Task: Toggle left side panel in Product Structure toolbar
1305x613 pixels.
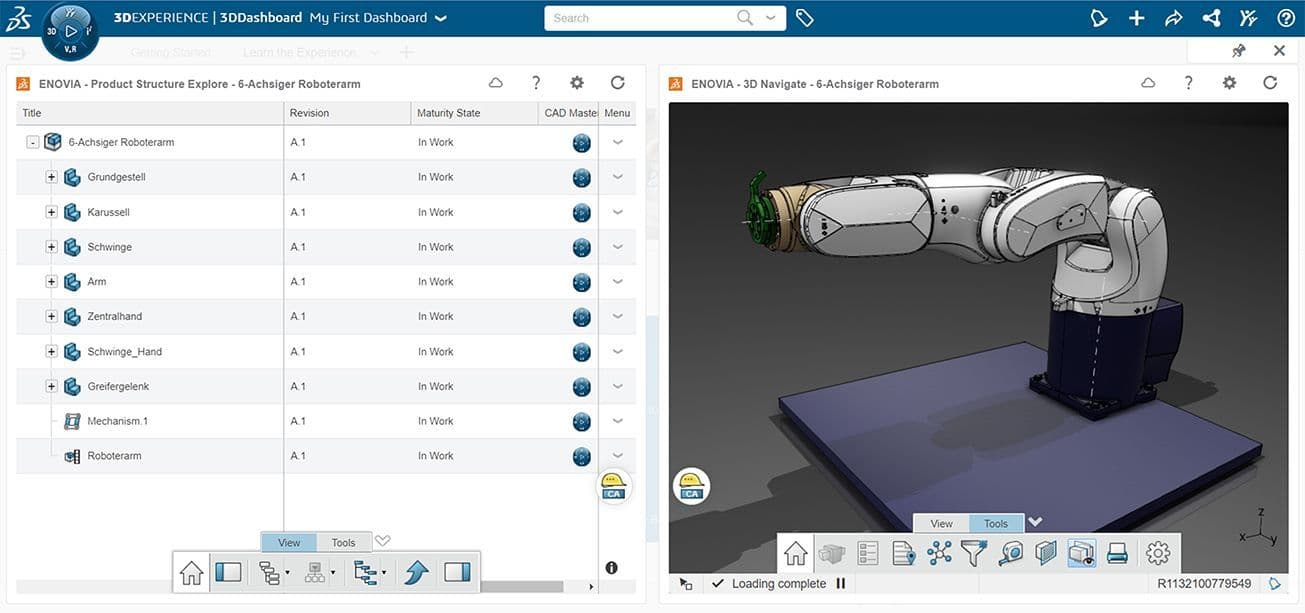Action: click(228, 572)
